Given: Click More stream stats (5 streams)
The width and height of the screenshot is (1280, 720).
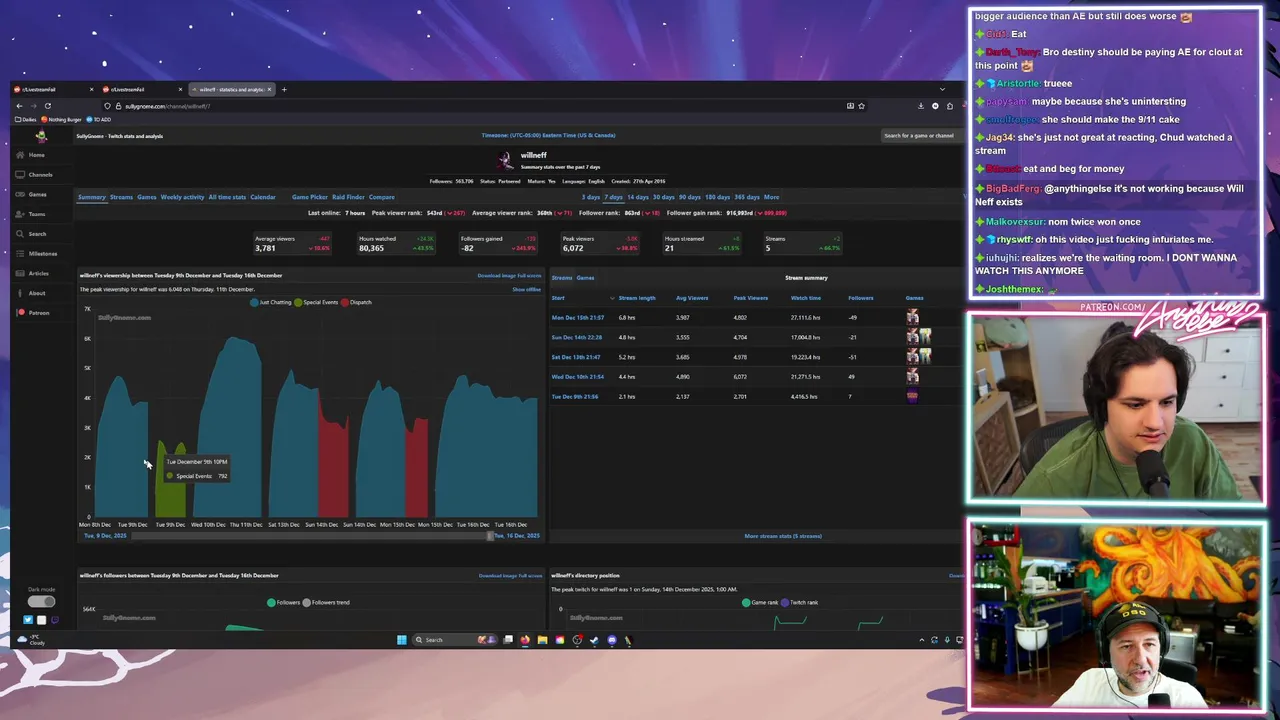Looking at the screenshot, I should 783,536.
